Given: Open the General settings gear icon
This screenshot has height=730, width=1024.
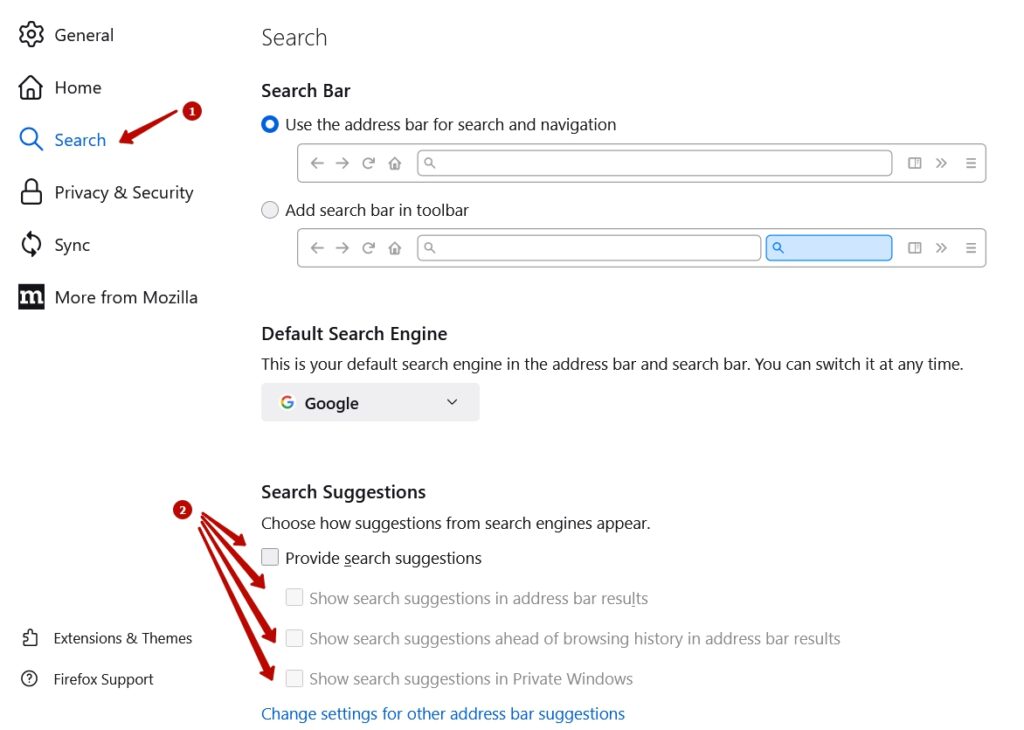Looking at the screenshot, I should [31, 34].
